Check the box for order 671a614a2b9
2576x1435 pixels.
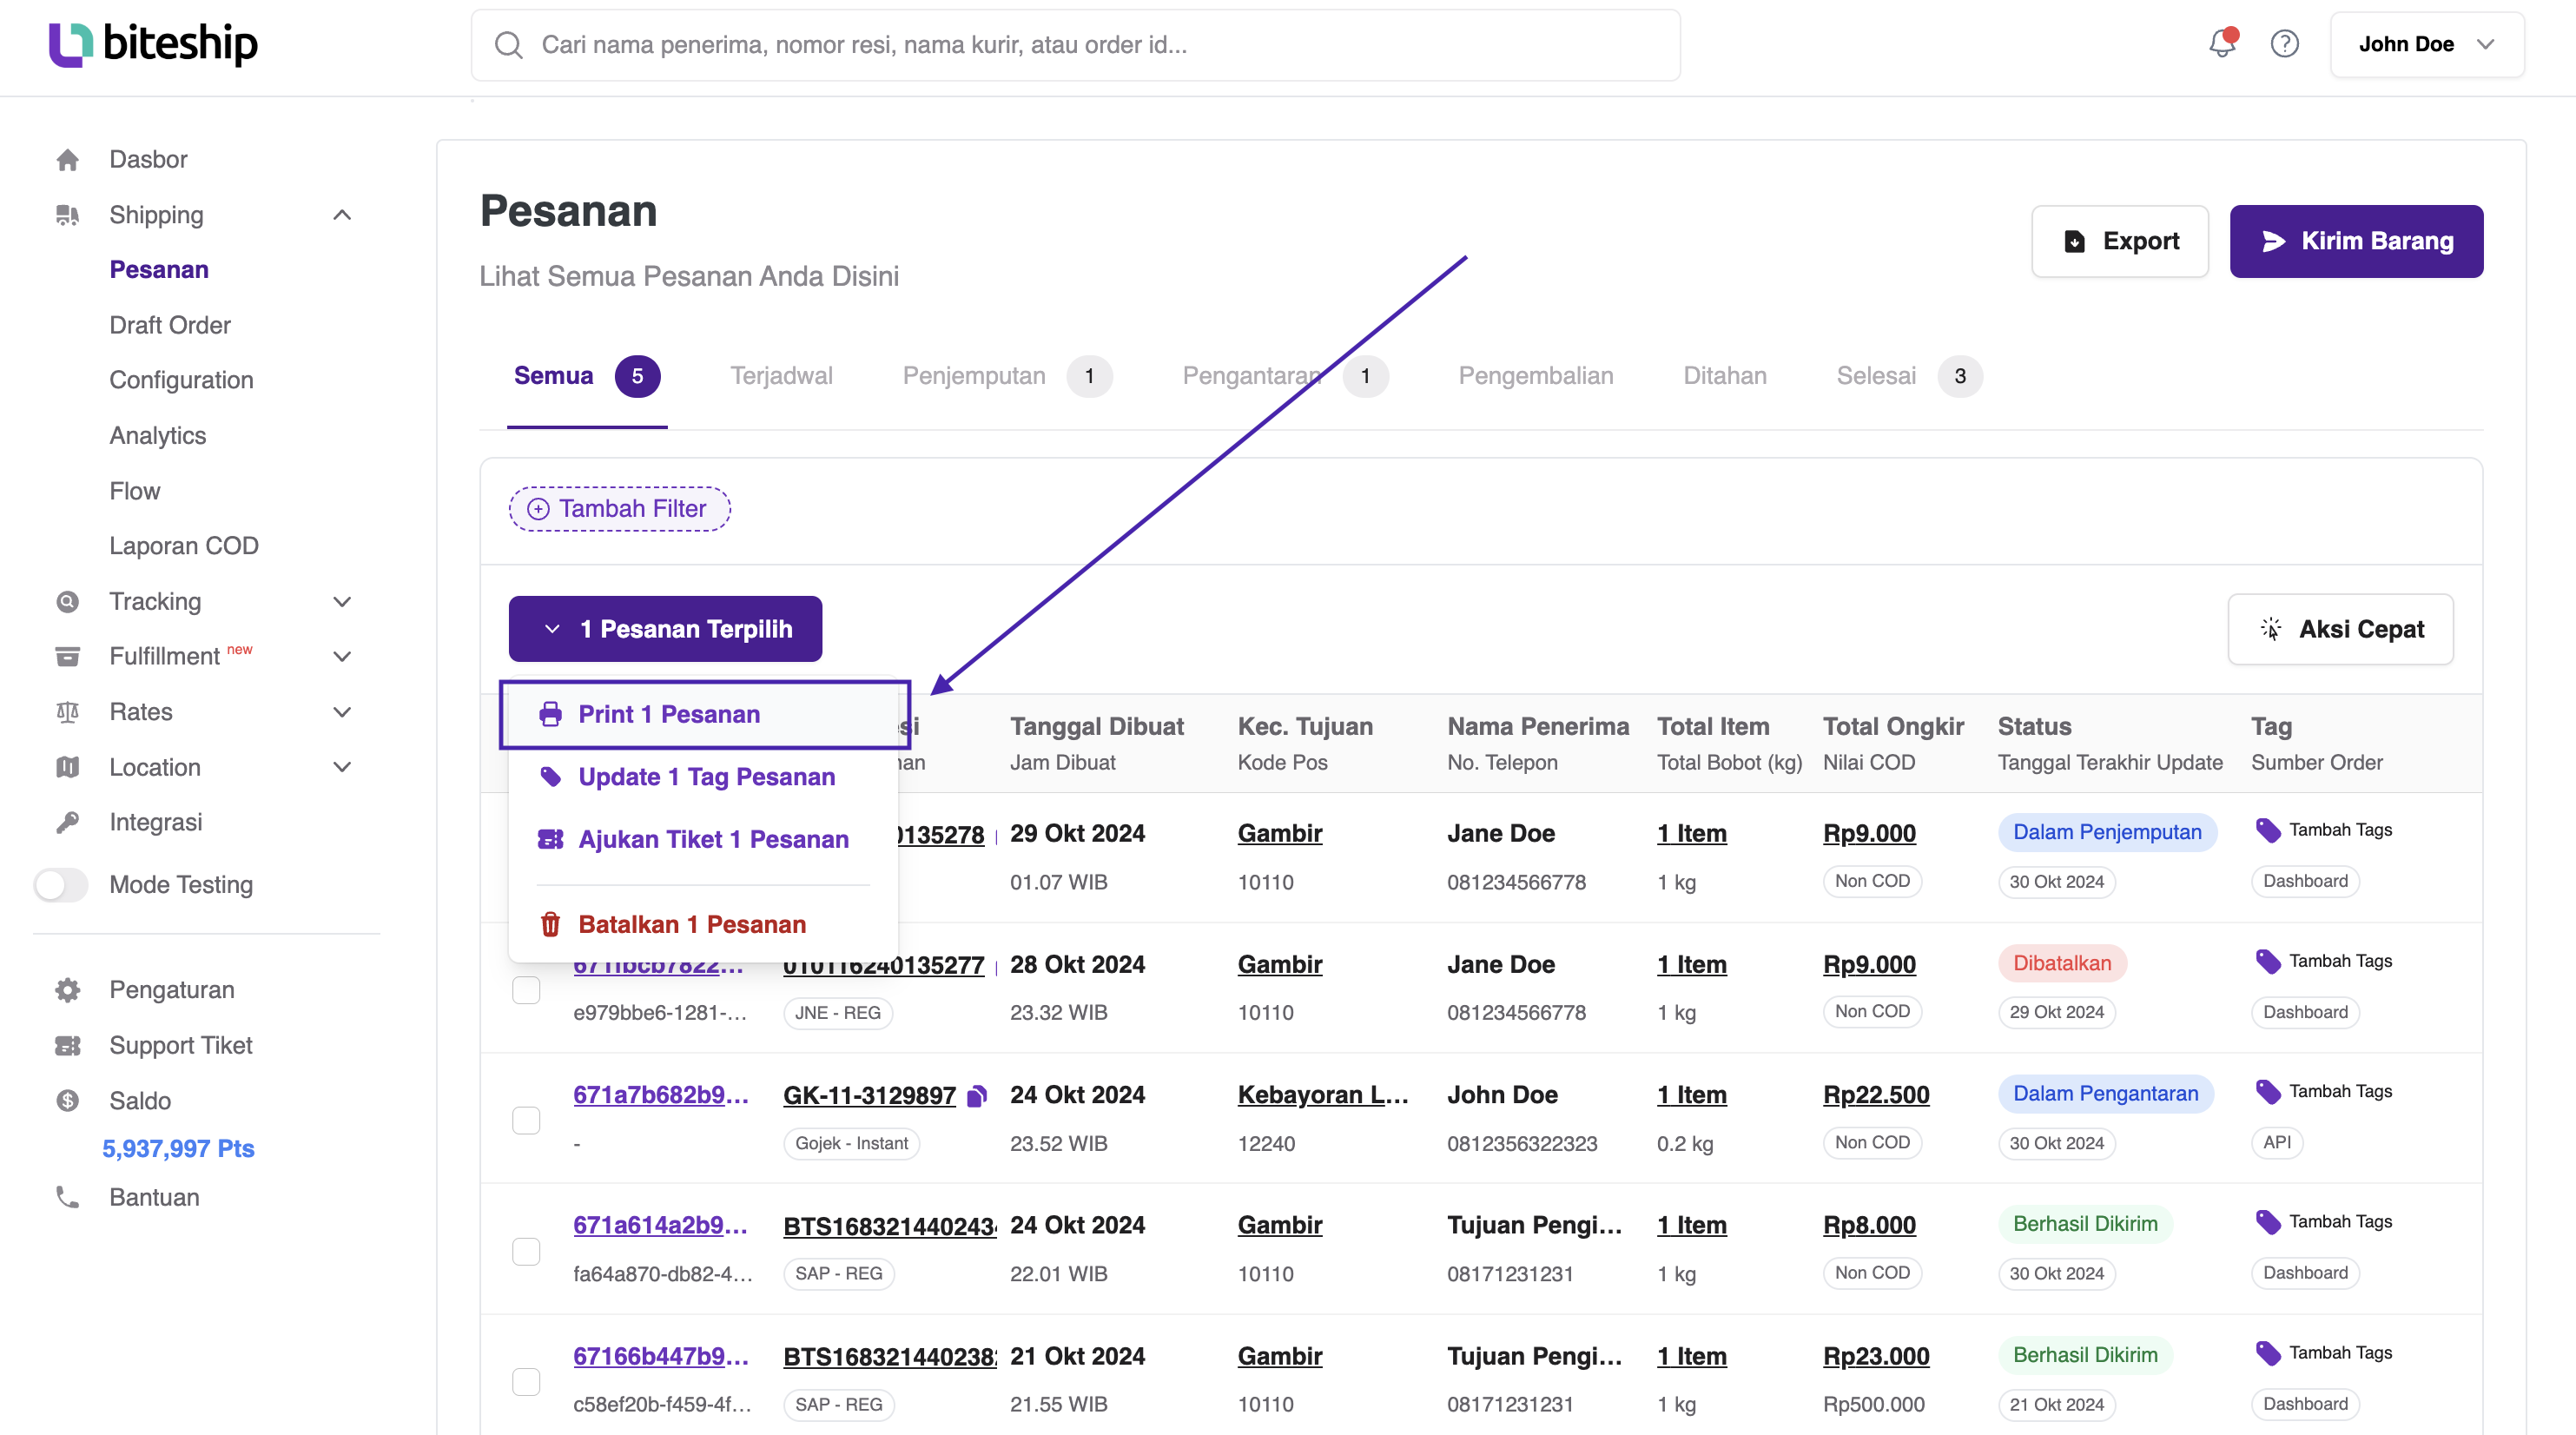(526, 1251)
